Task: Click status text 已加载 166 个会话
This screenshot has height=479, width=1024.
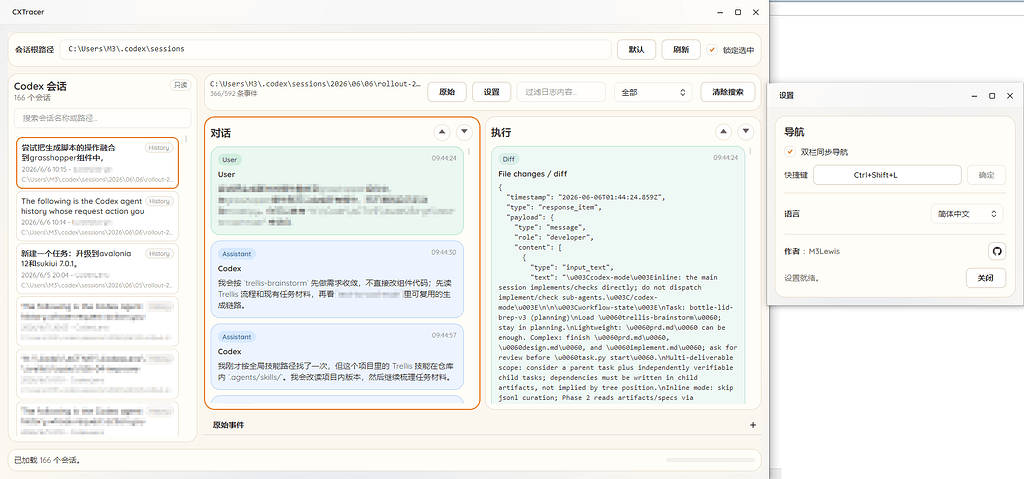Action: click(47, 460)
